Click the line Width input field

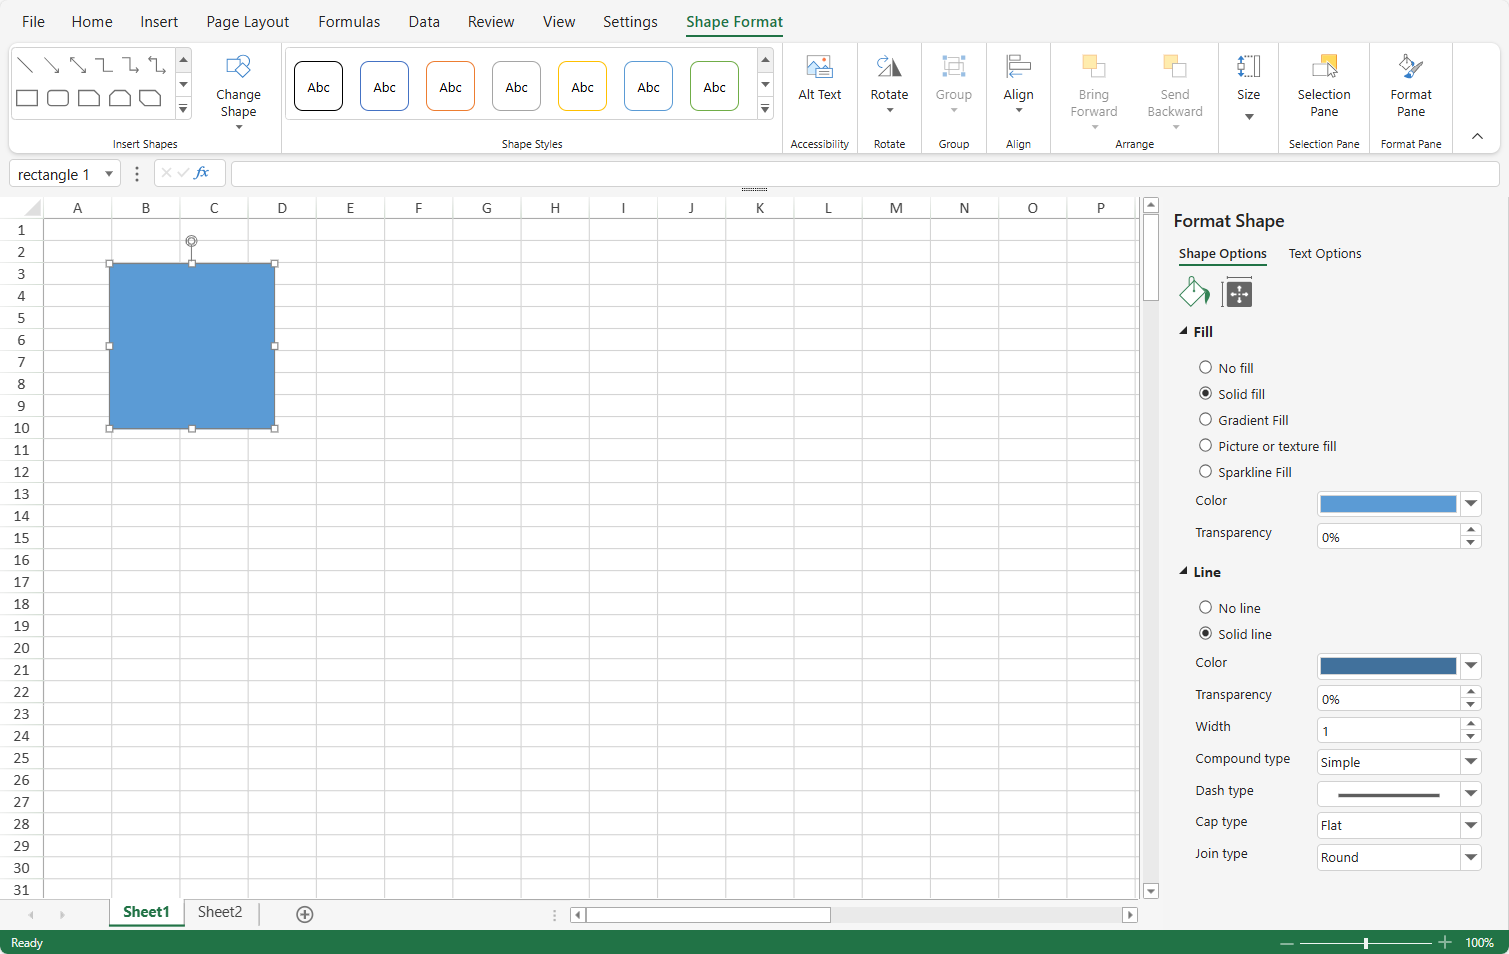coord(1388,731)
